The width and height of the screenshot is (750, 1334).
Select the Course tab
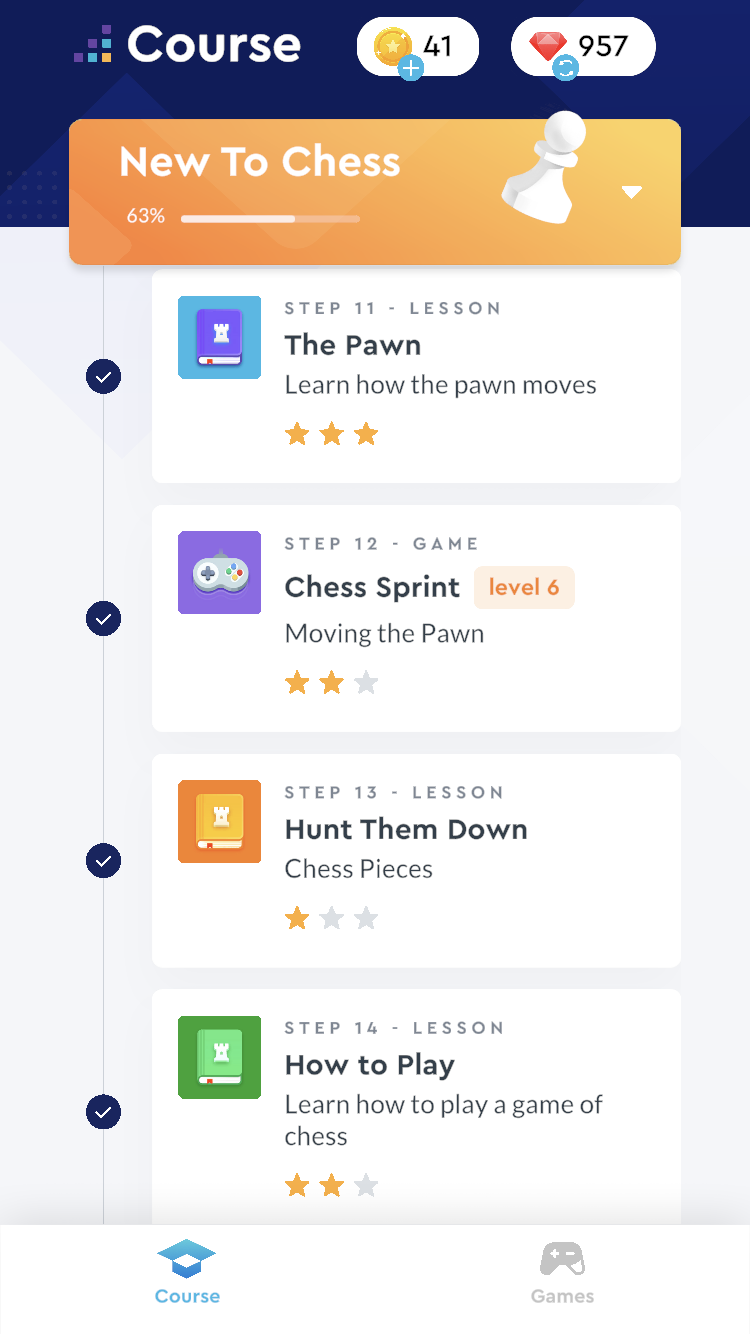[187, 1272]
